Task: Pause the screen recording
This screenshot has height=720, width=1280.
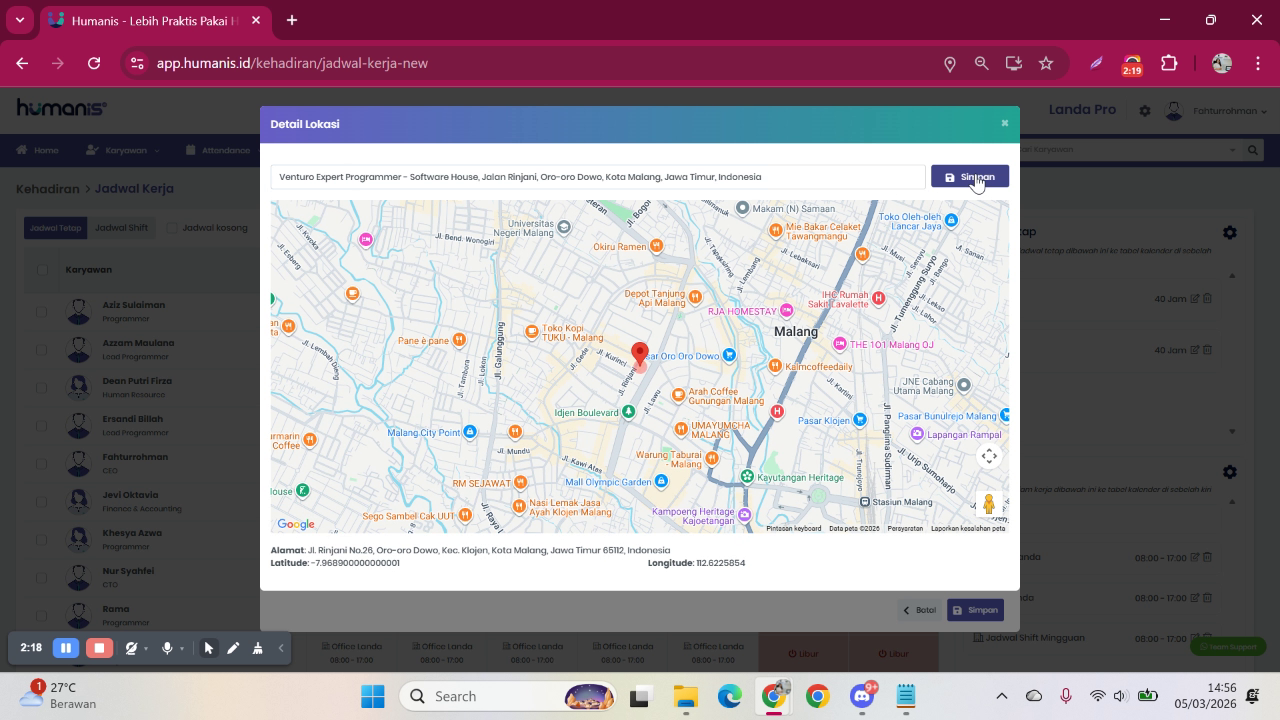Action: [x=66, y=648]
